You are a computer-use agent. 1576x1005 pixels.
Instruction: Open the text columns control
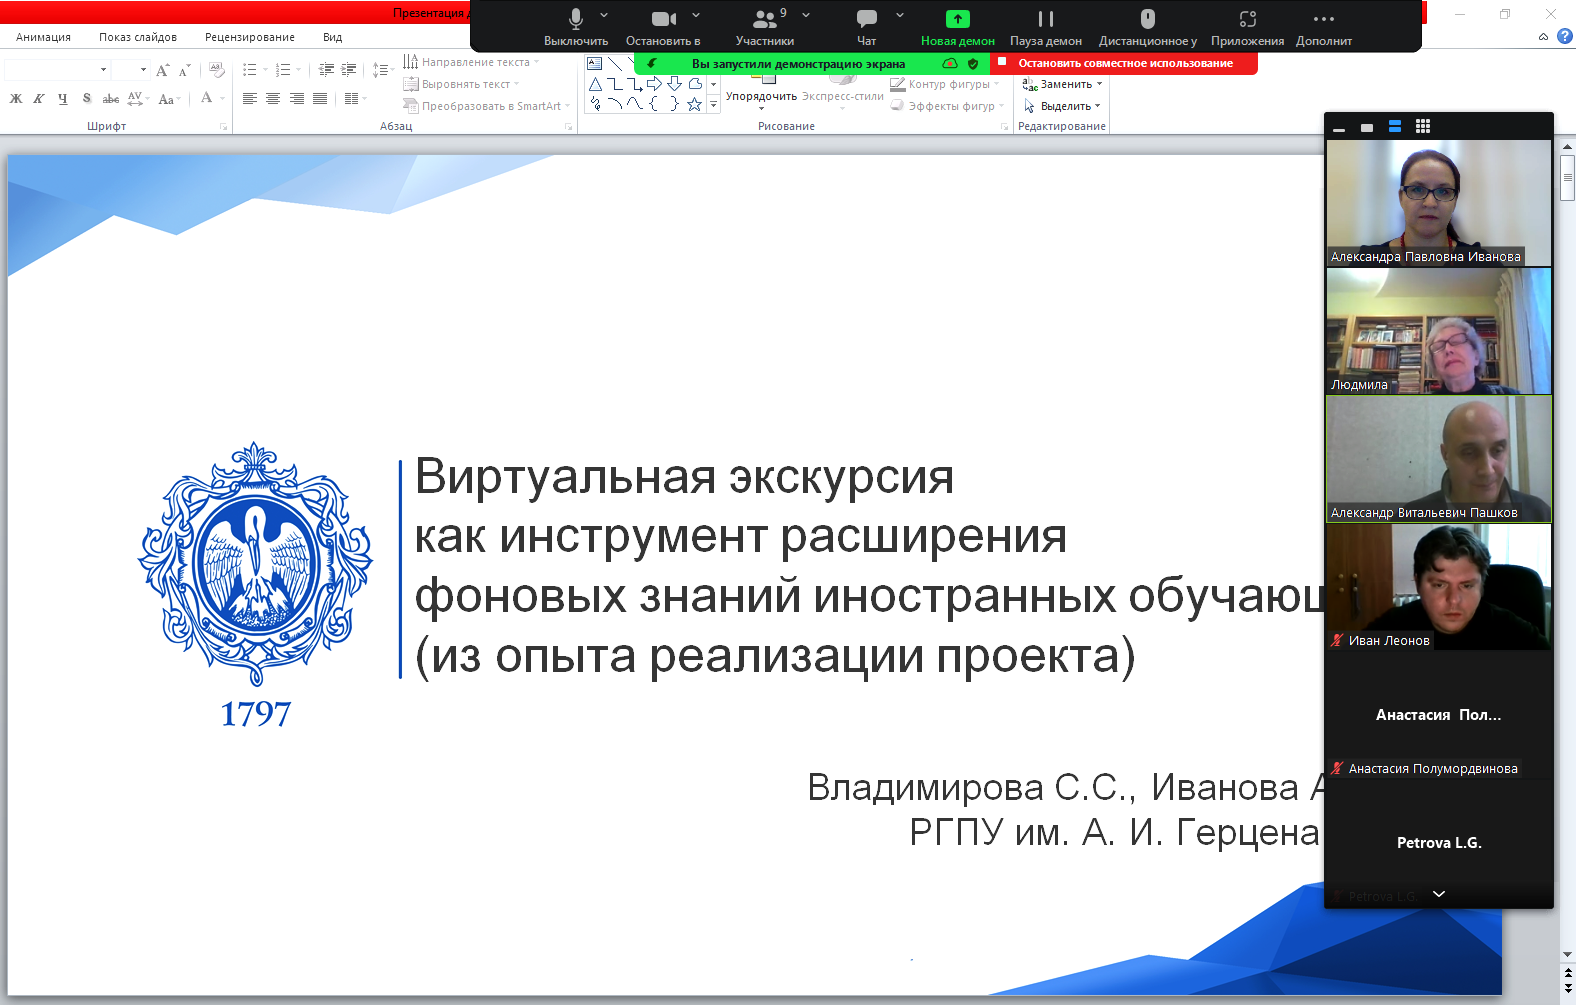pos(354,98)
